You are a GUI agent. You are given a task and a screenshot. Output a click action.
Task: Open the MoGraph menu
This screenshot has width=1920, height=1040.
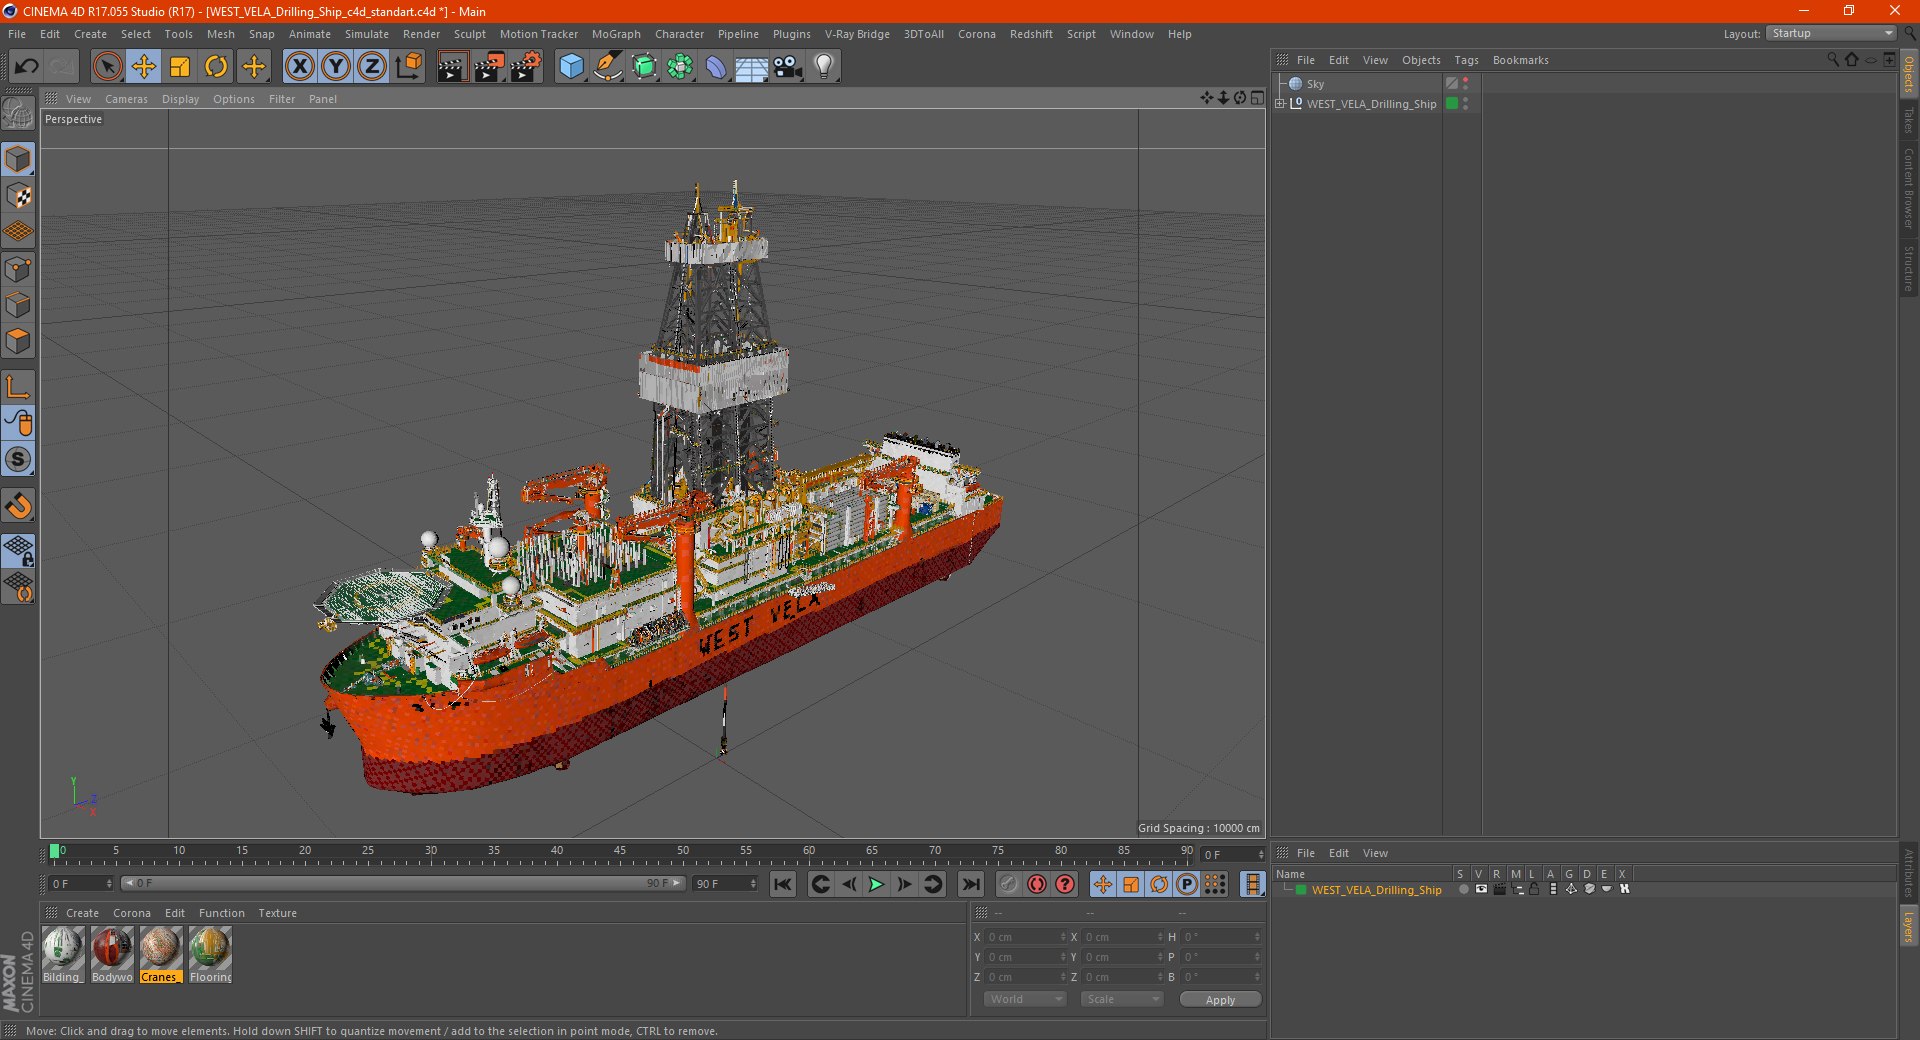pyautogui.click(x=616, y=34)
